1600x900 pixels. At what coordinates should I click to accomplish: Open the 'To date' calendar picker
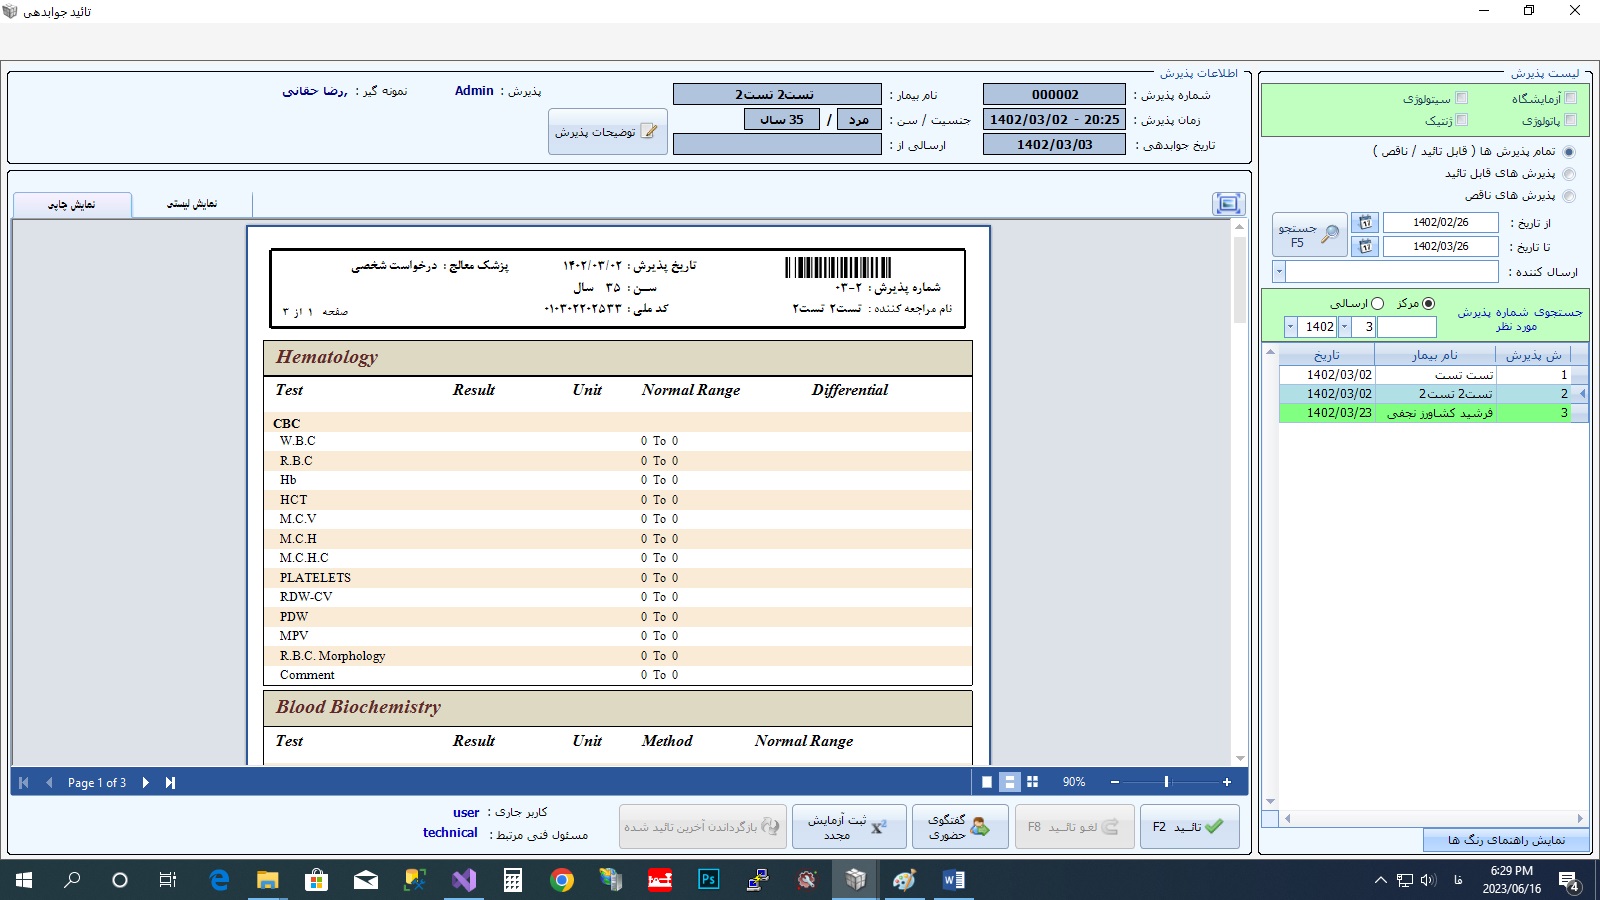[x=1365, y=246]
